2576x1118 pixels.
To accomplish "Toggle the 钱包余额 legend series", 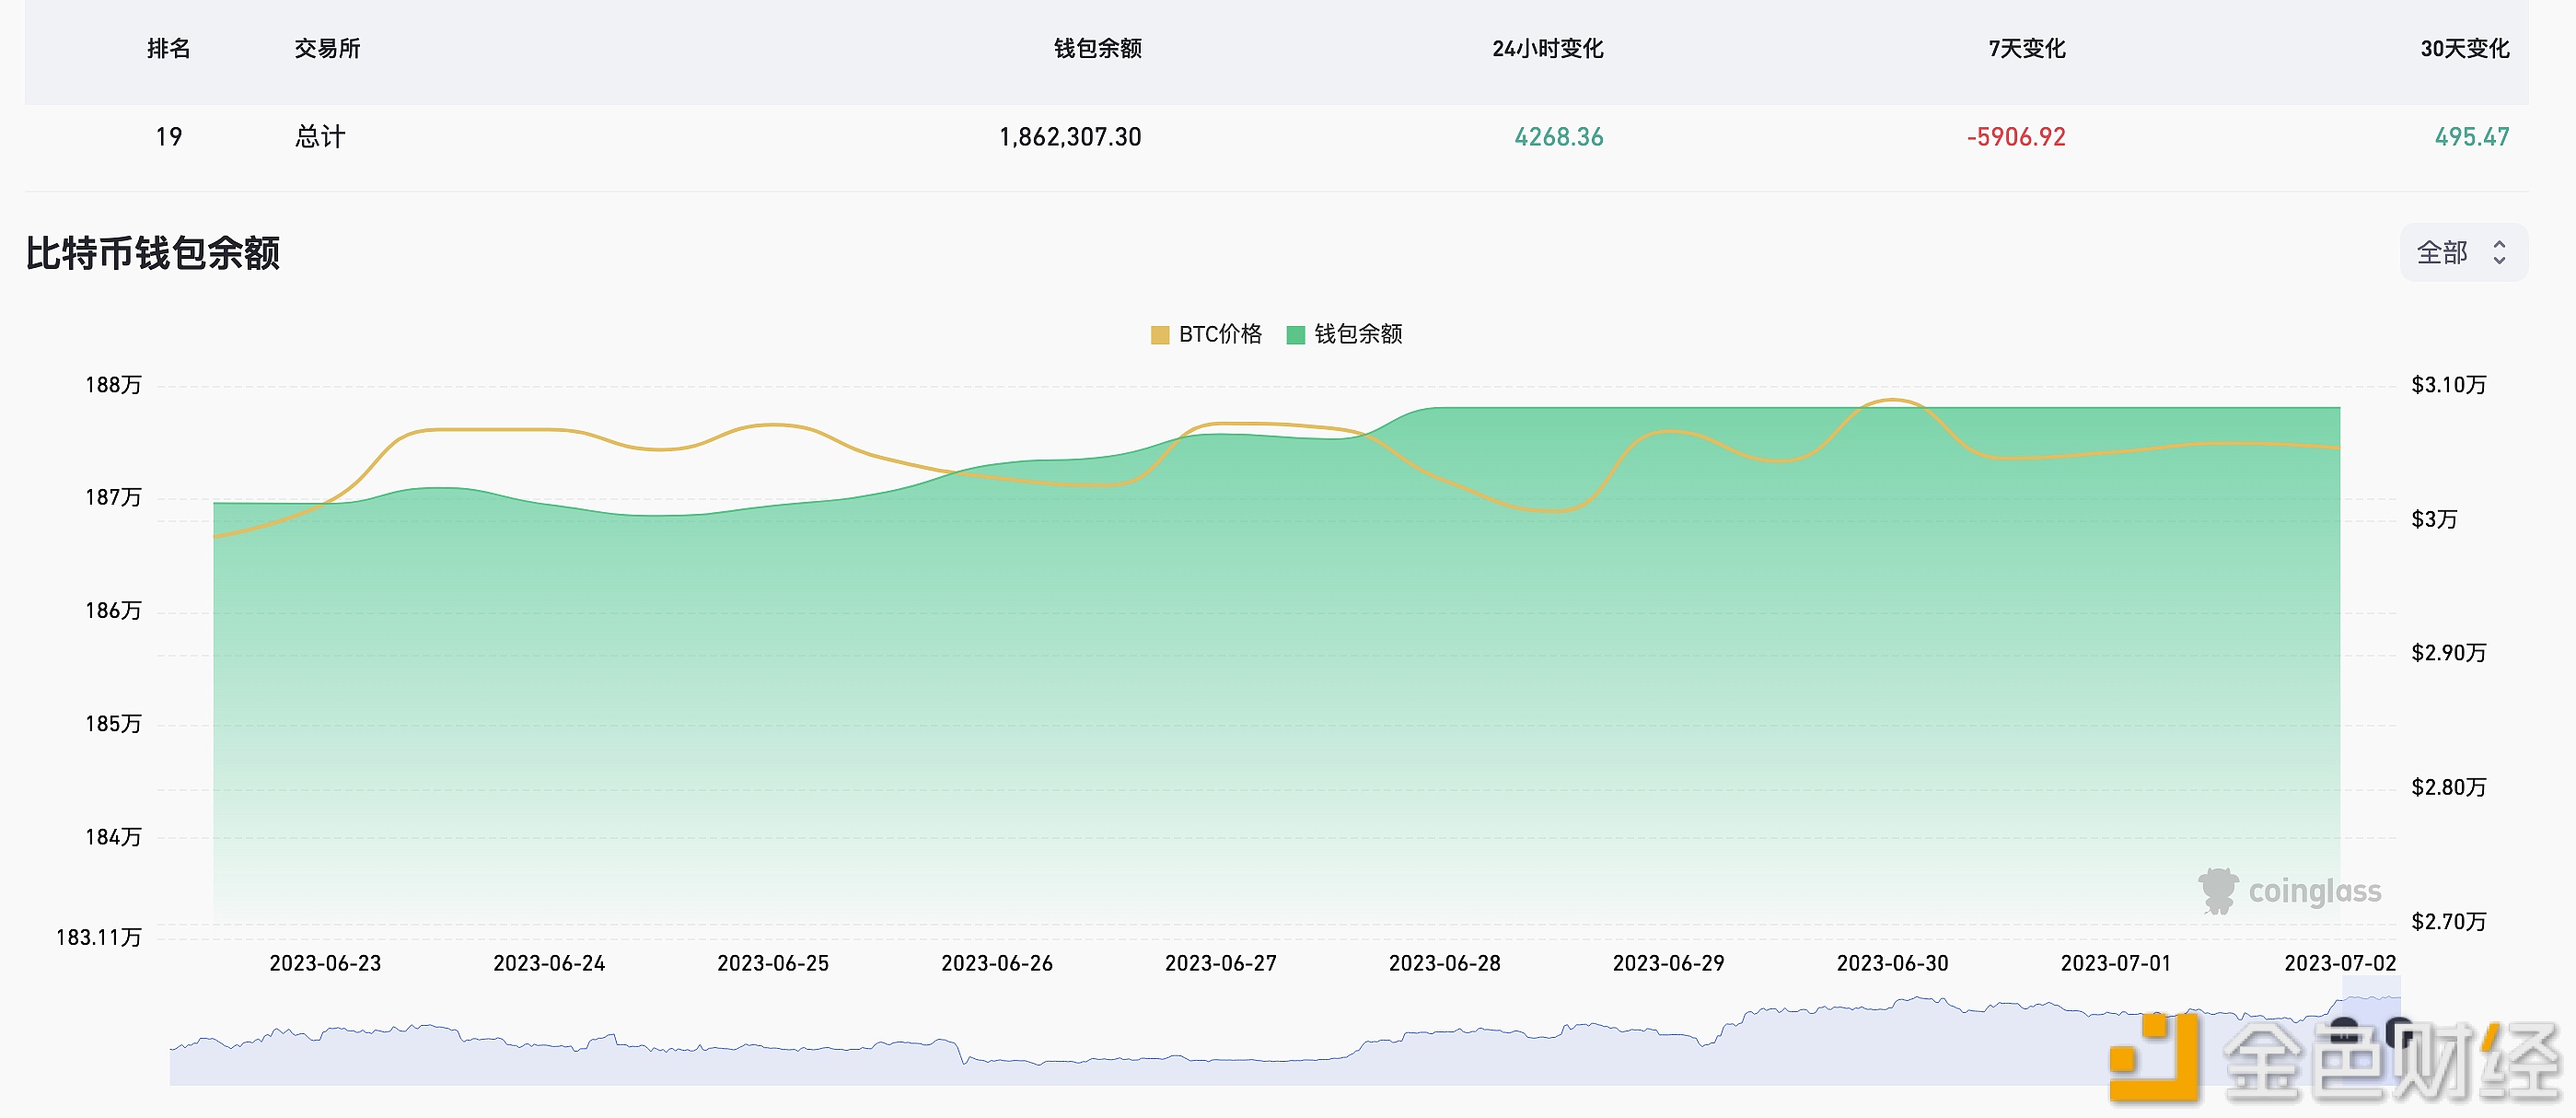I will (x=1344, y=334).
